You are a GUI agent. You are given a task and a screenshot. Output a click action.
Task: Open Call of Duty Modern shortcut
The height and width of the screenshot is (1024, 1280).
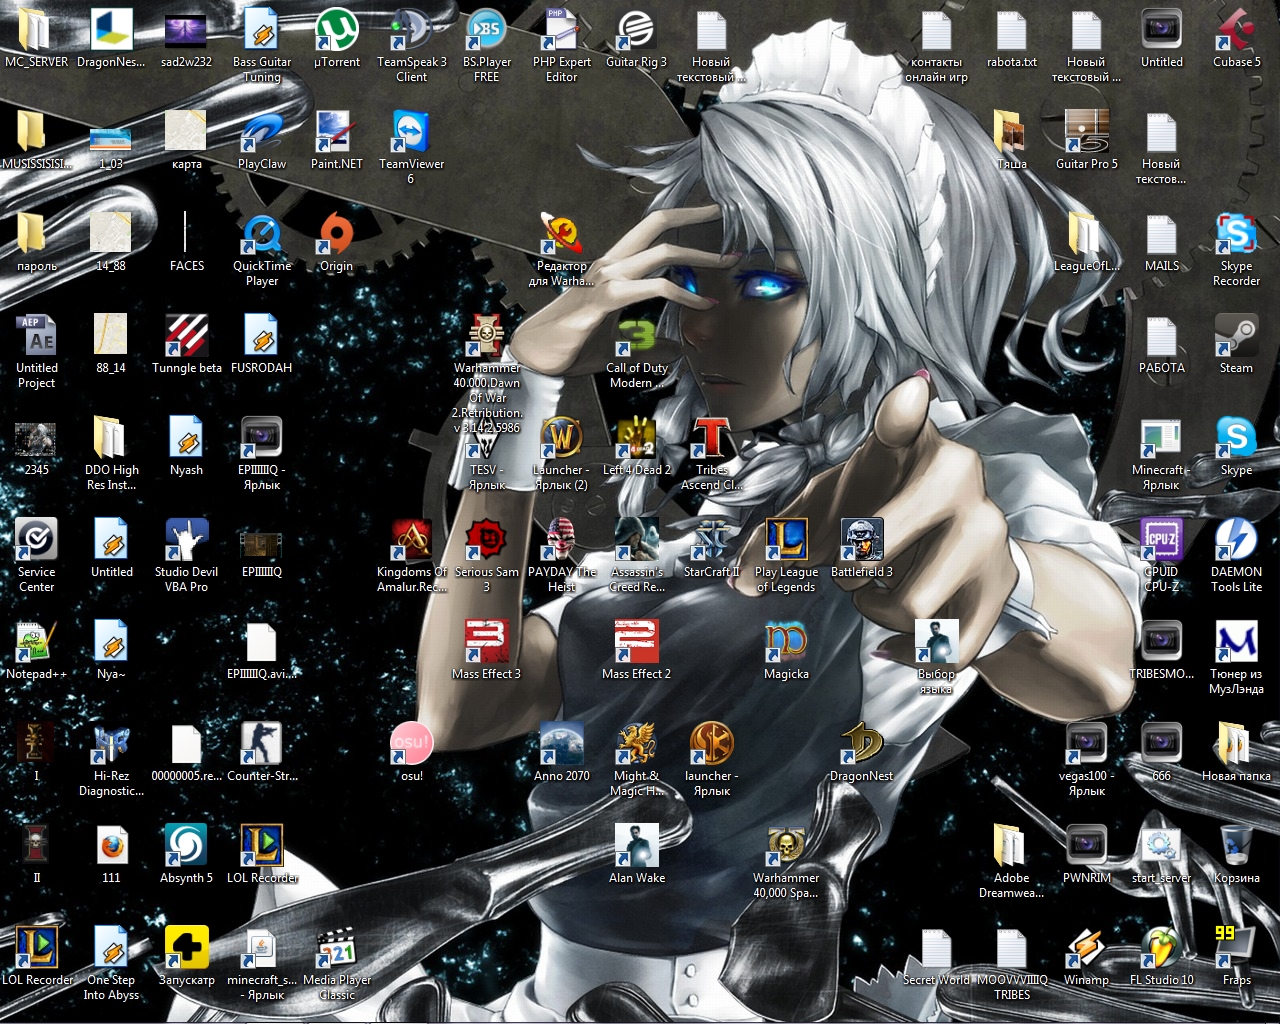coord(637,336)
